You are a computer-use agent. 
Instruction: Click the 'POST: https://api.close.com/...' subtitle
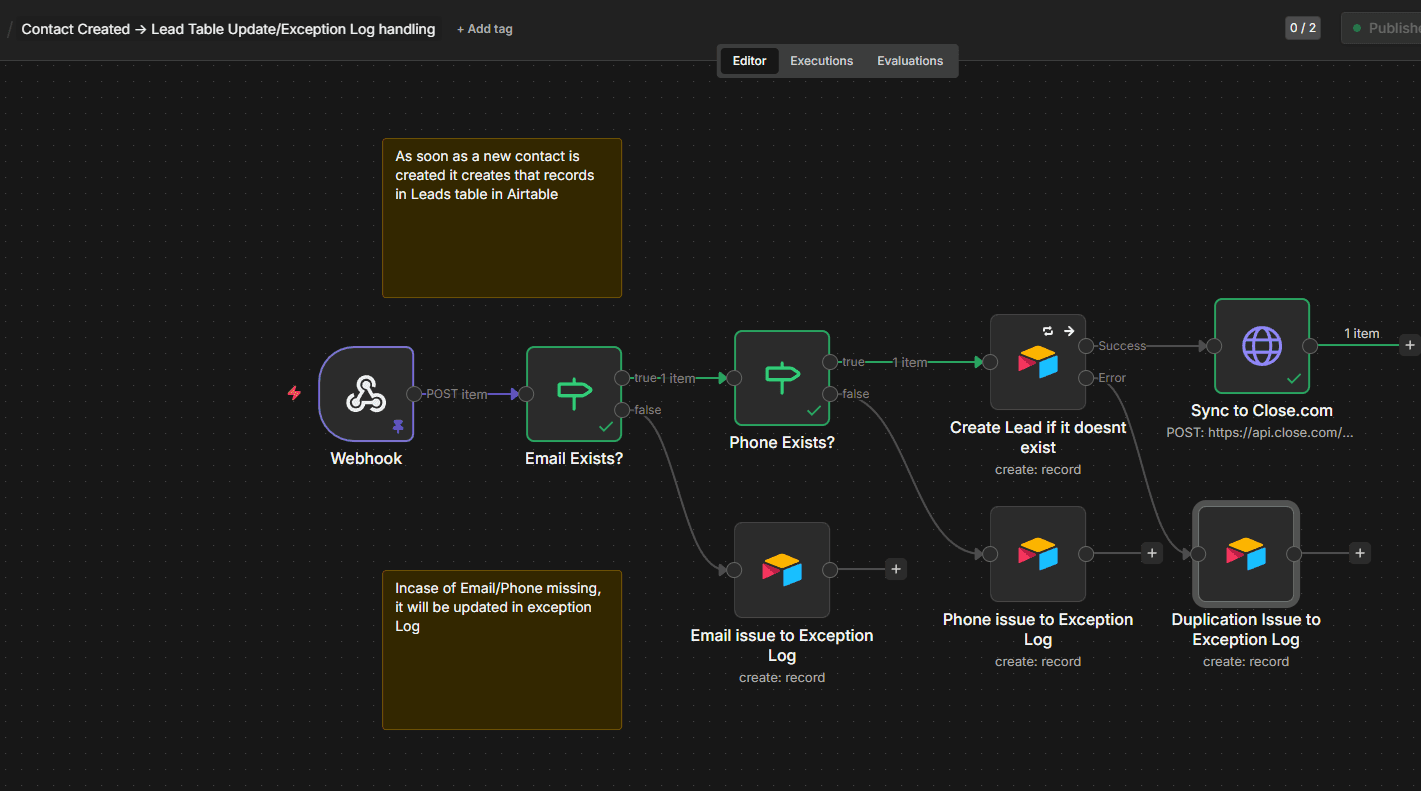coord(1260,433)
